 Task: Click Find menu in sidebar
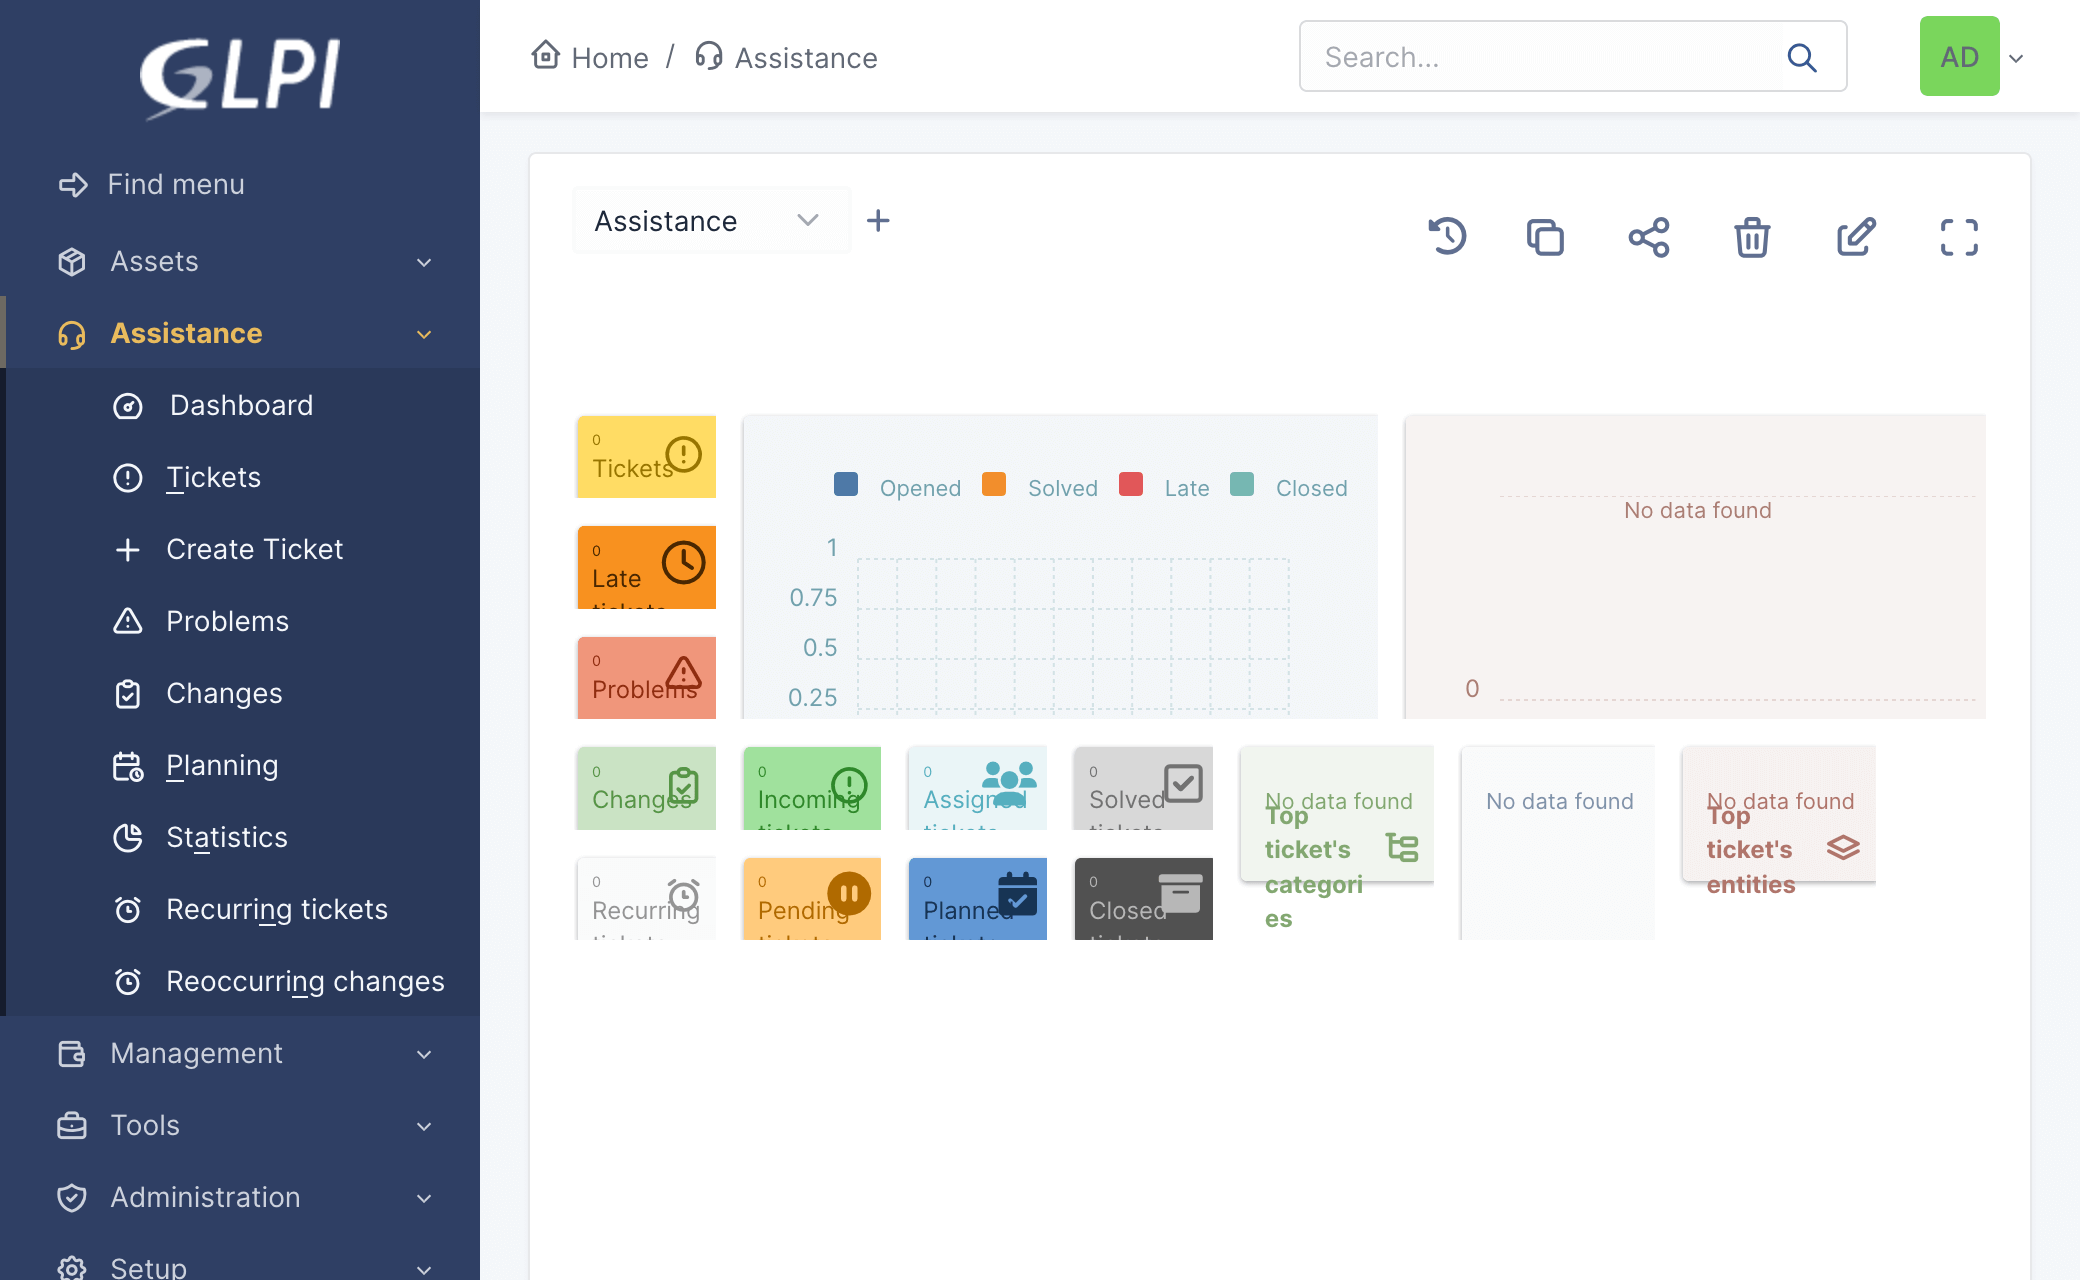[x=175, y=184]
